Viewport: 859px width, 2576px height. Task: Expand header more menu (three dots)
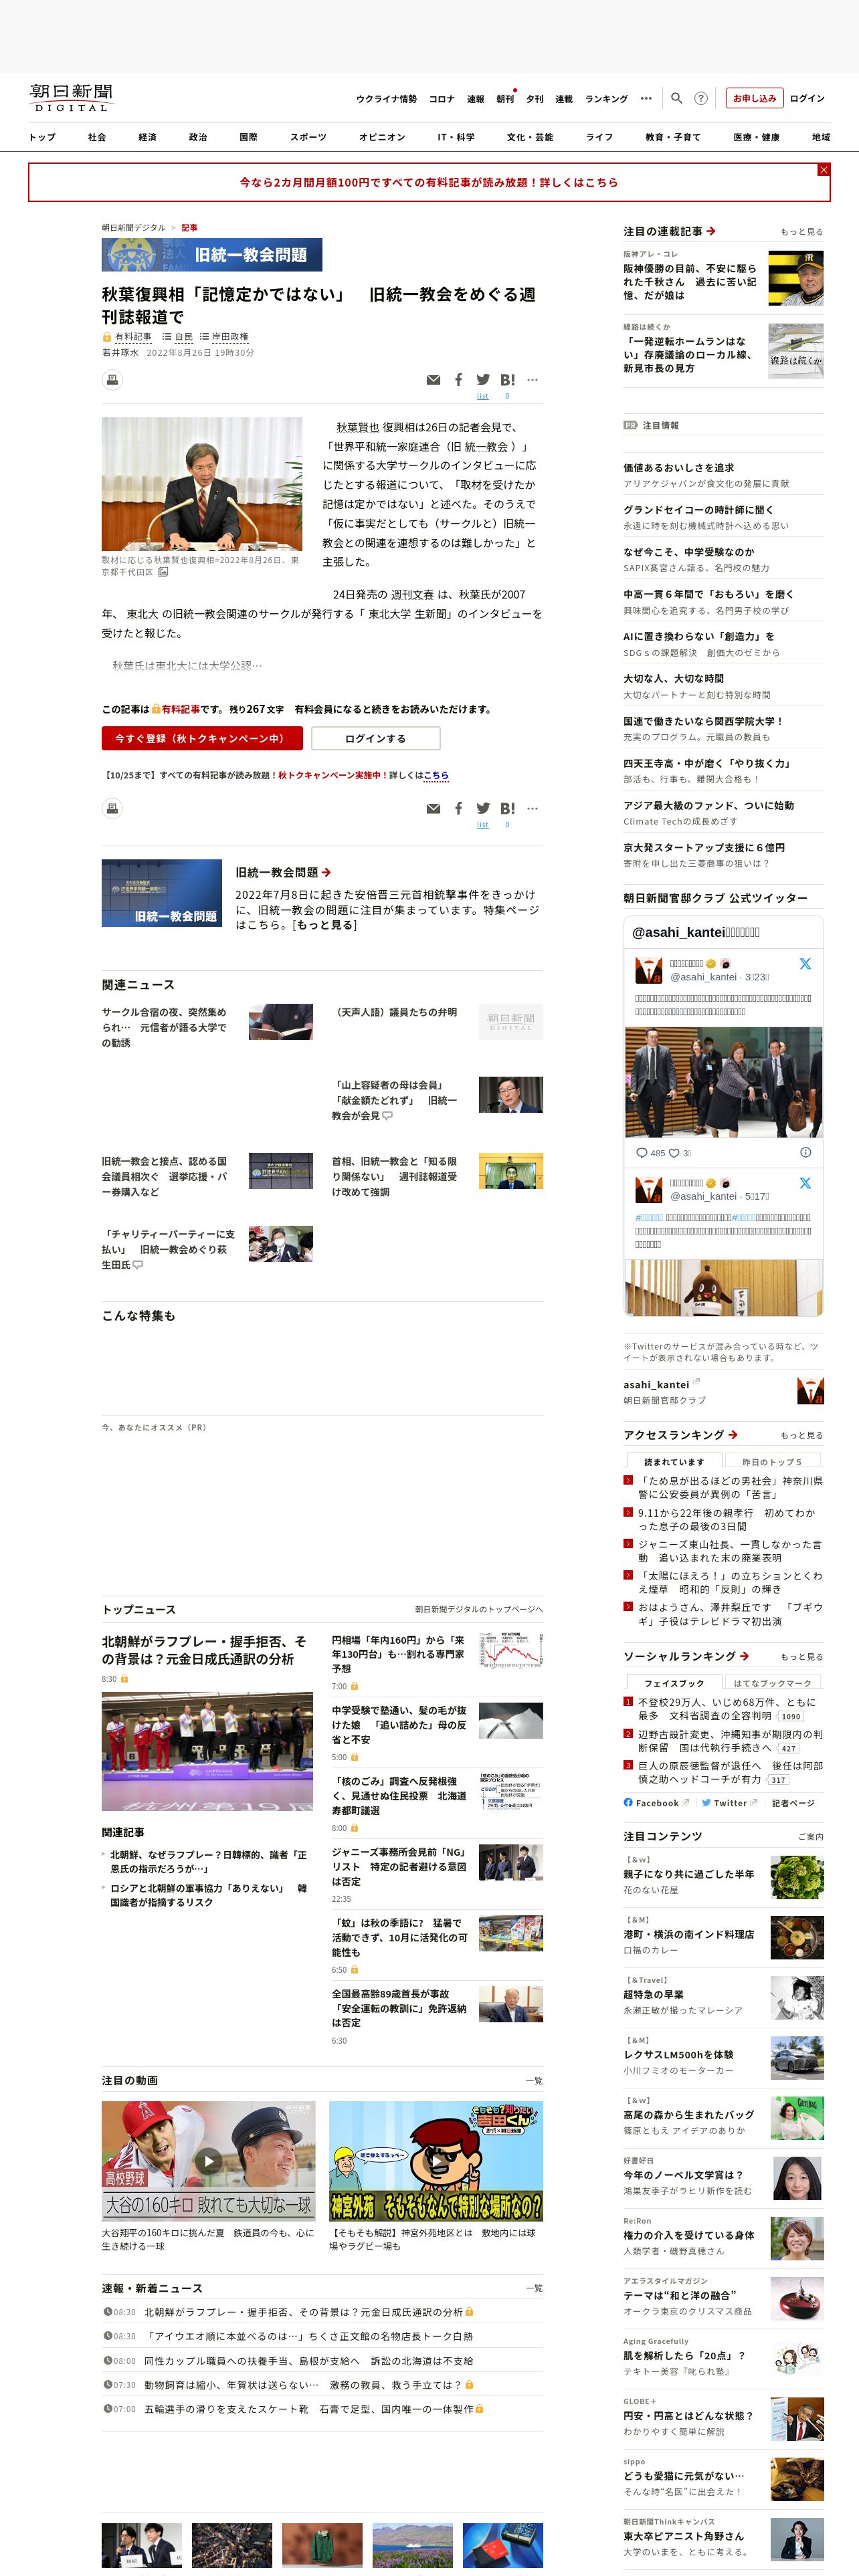click(x=646, y=98)
